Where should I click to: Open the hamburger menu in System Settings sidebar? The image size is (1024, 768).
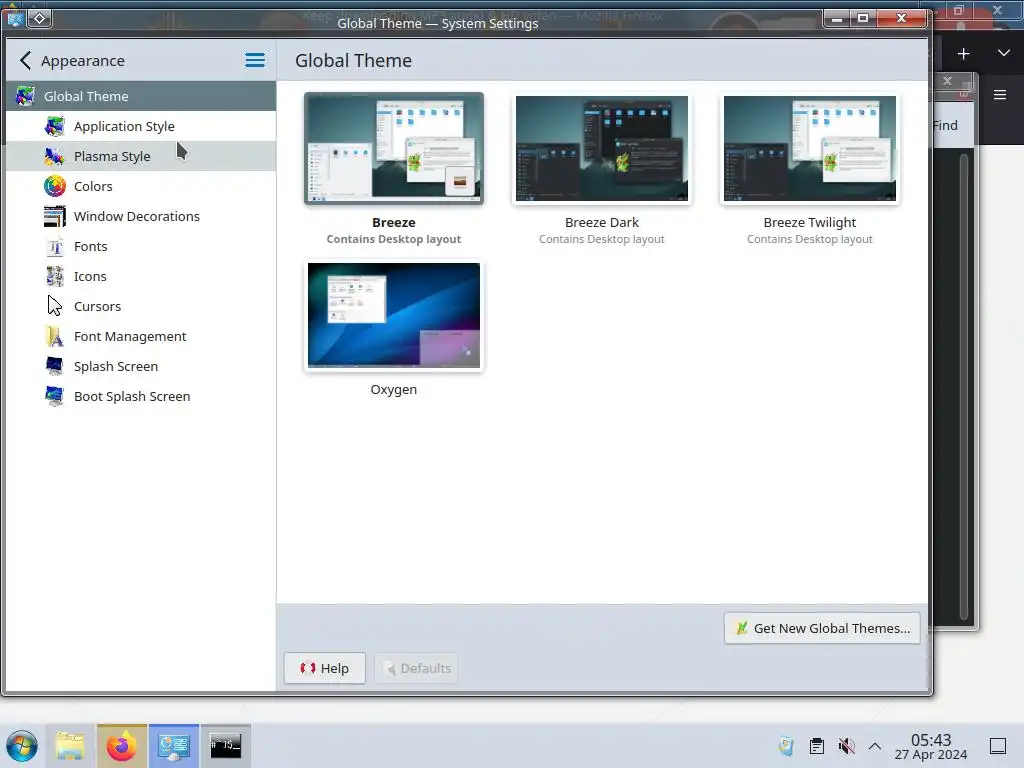(255, 61)
